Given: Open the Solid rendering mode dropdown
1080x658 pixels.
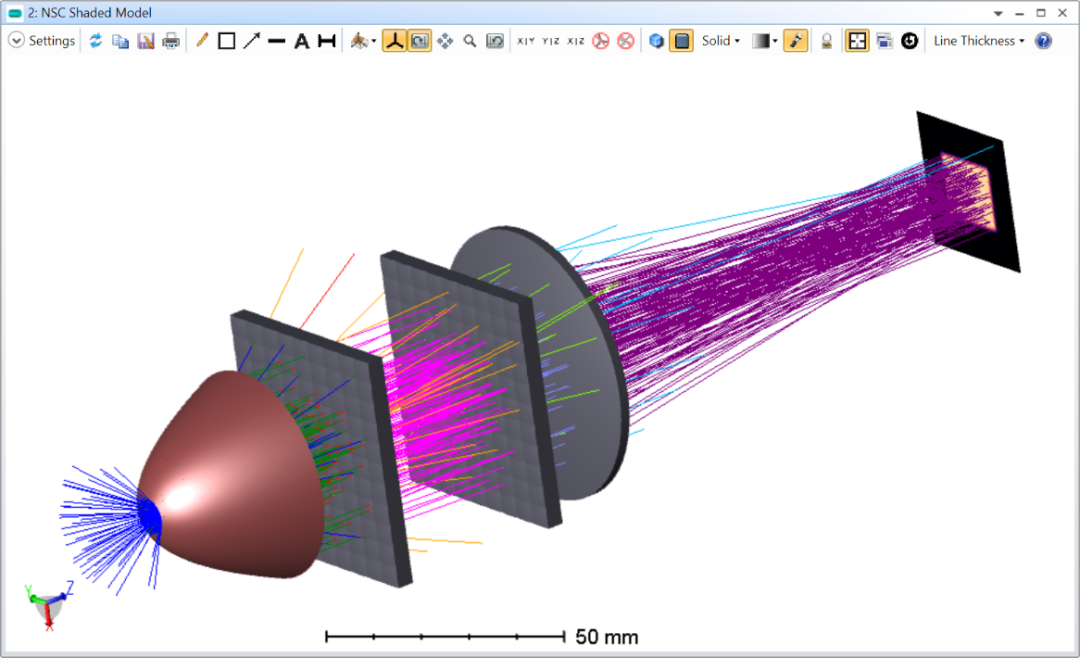Looking at the screenshot, I should pyautogui.click(x=720, y=40).
